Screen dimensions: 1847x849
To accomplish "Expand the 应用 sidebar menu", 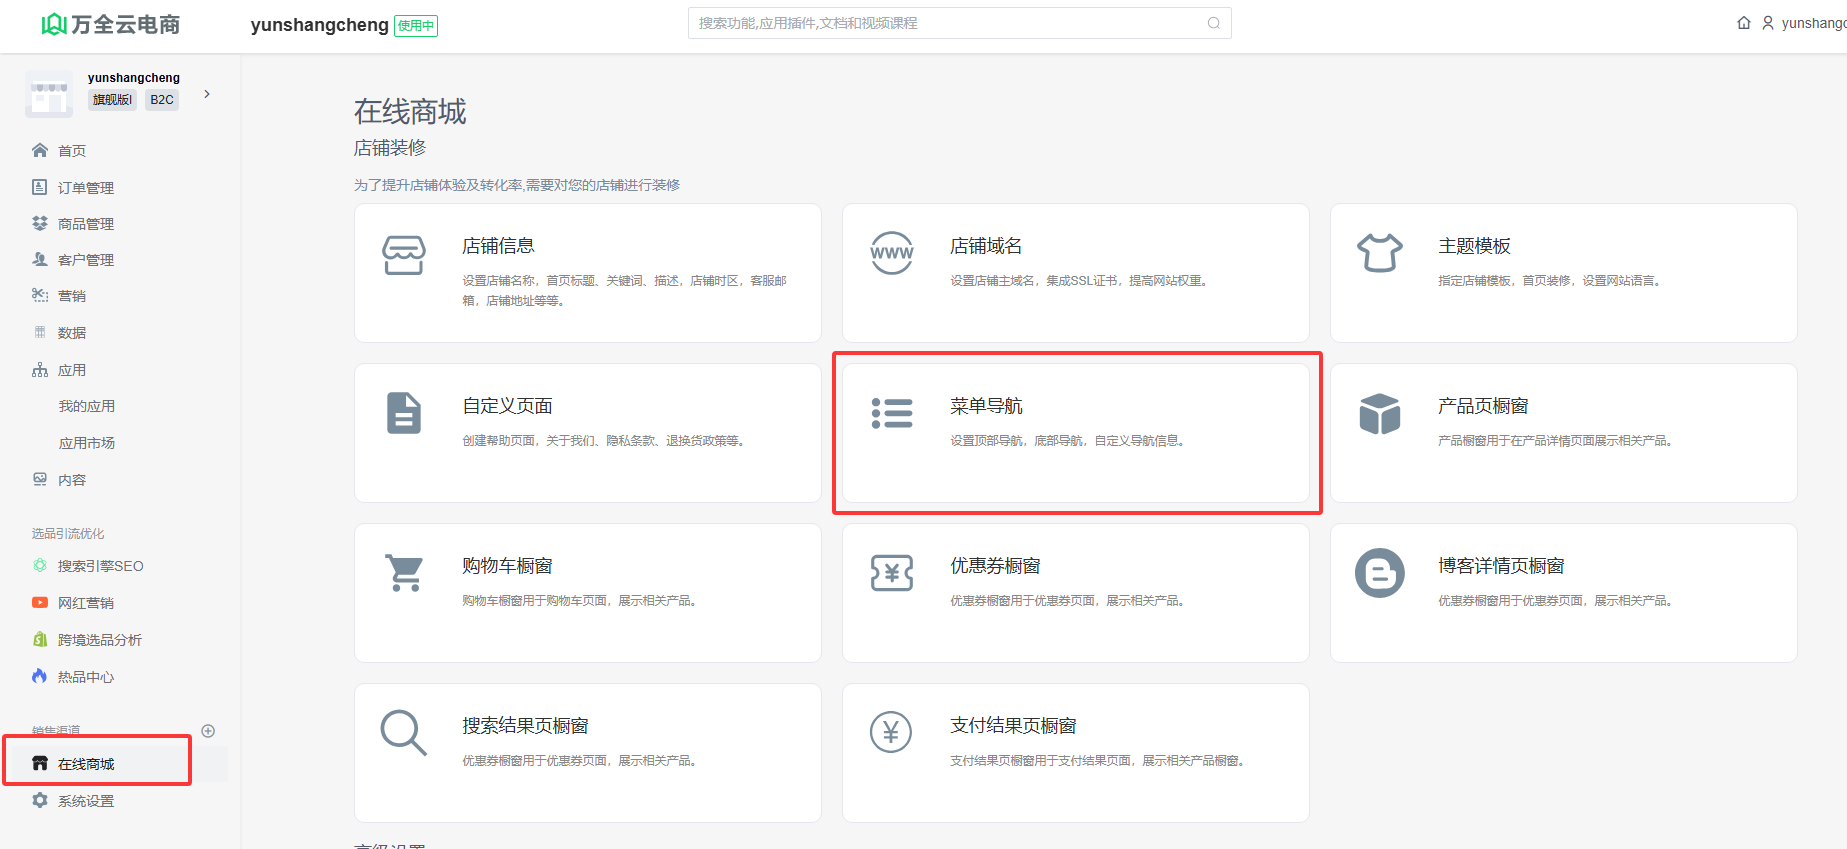I will 71,370.
